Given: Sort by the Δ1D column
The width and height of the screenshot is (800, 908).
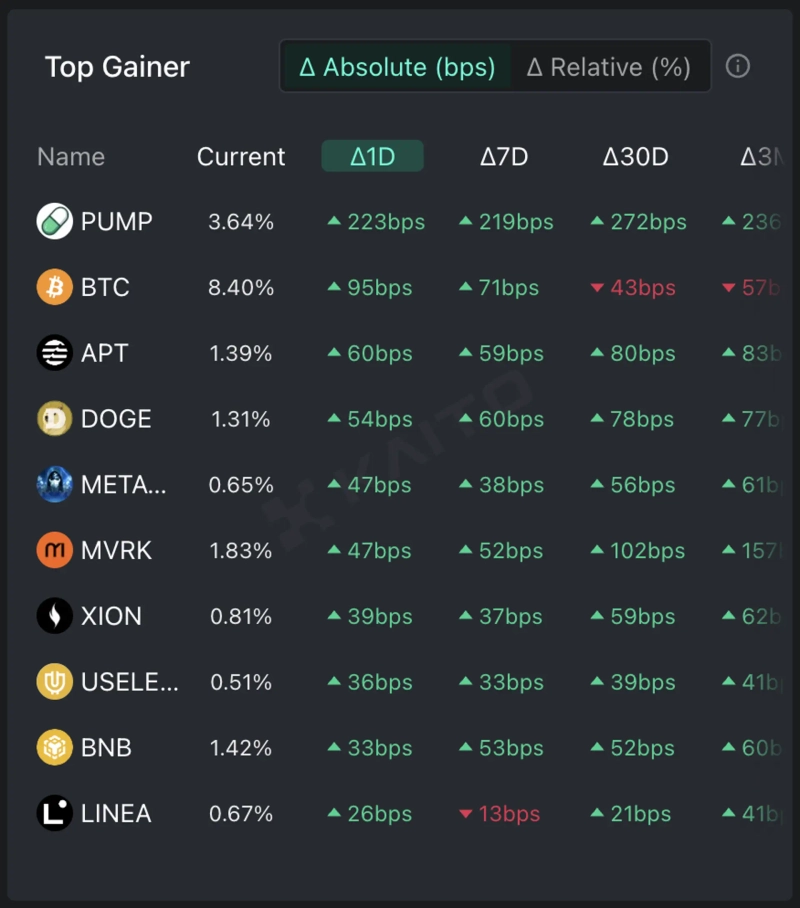Looking at the screenshot, I should 373,156.
